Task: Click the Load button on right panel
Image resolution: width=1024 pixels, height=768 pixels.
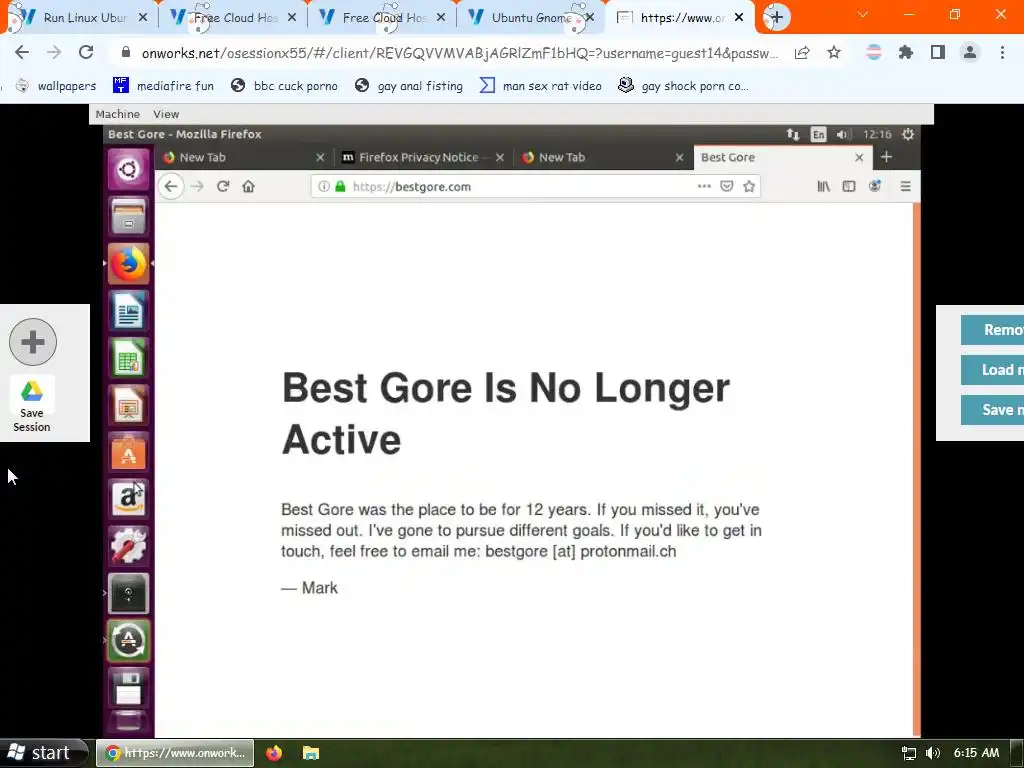Action: click(x=992, y=370)
